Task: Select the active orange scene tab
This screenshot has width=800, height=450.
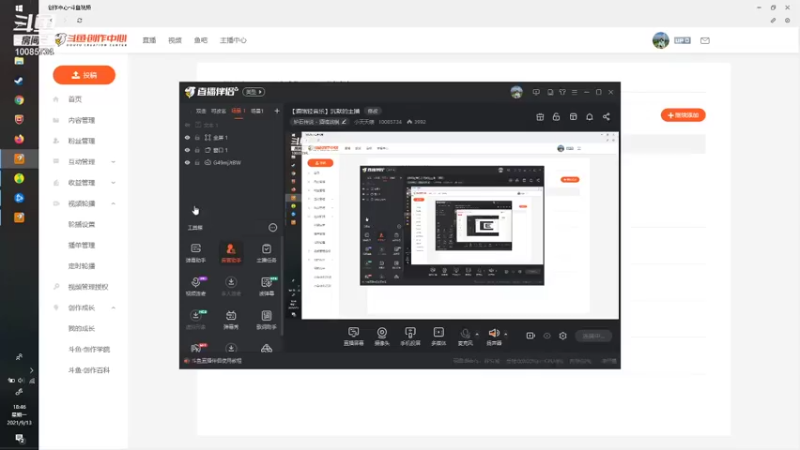Action: [x=238, y=111]
